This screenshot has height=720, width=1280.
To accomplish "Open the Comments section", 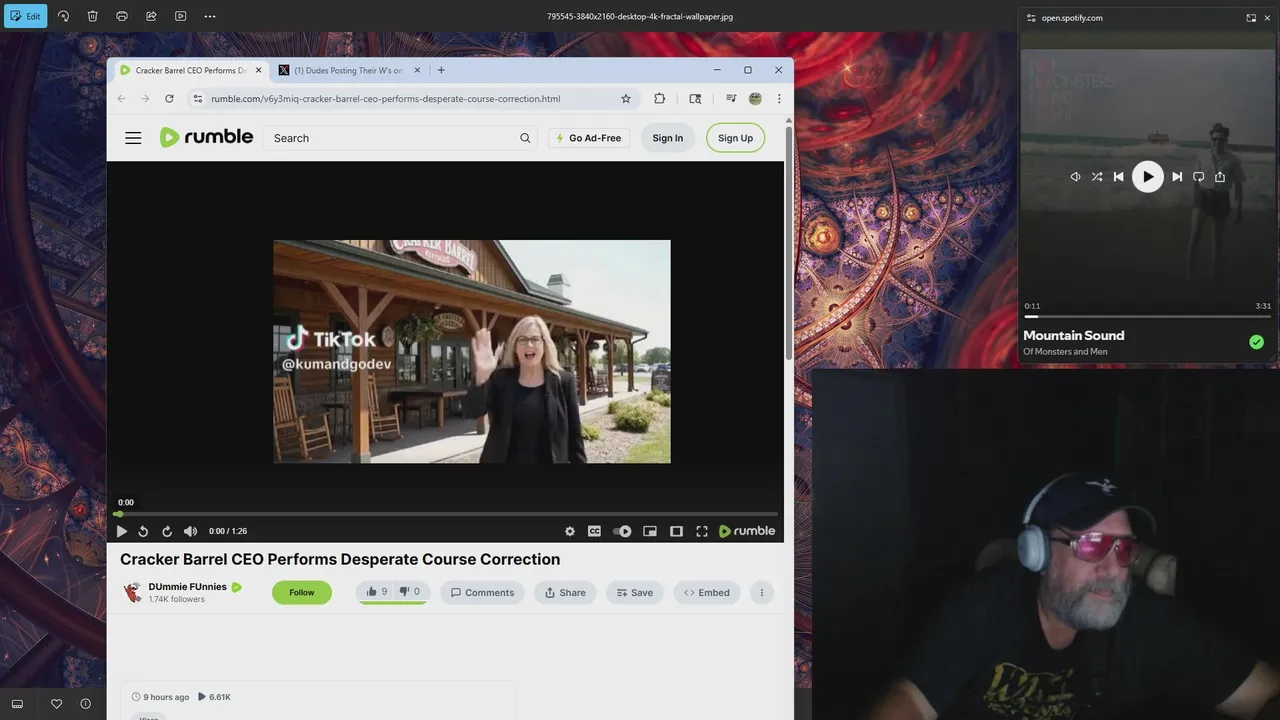I will (x=482, y=592).
